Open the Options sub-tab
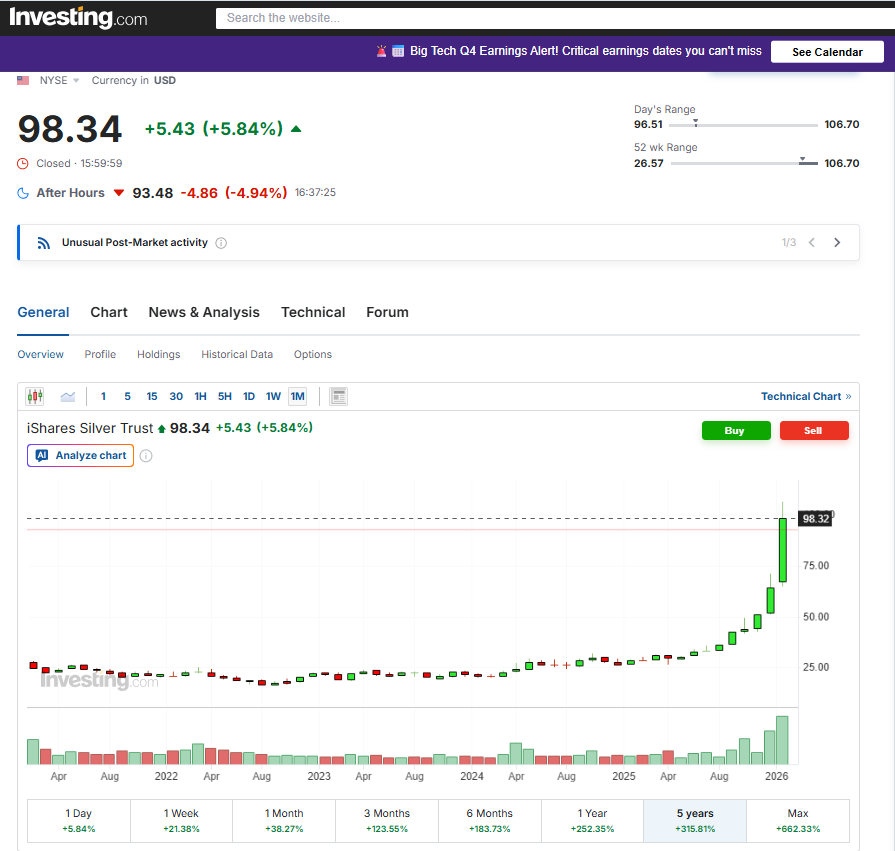895x851 pixels. click(x=312, y=354)
